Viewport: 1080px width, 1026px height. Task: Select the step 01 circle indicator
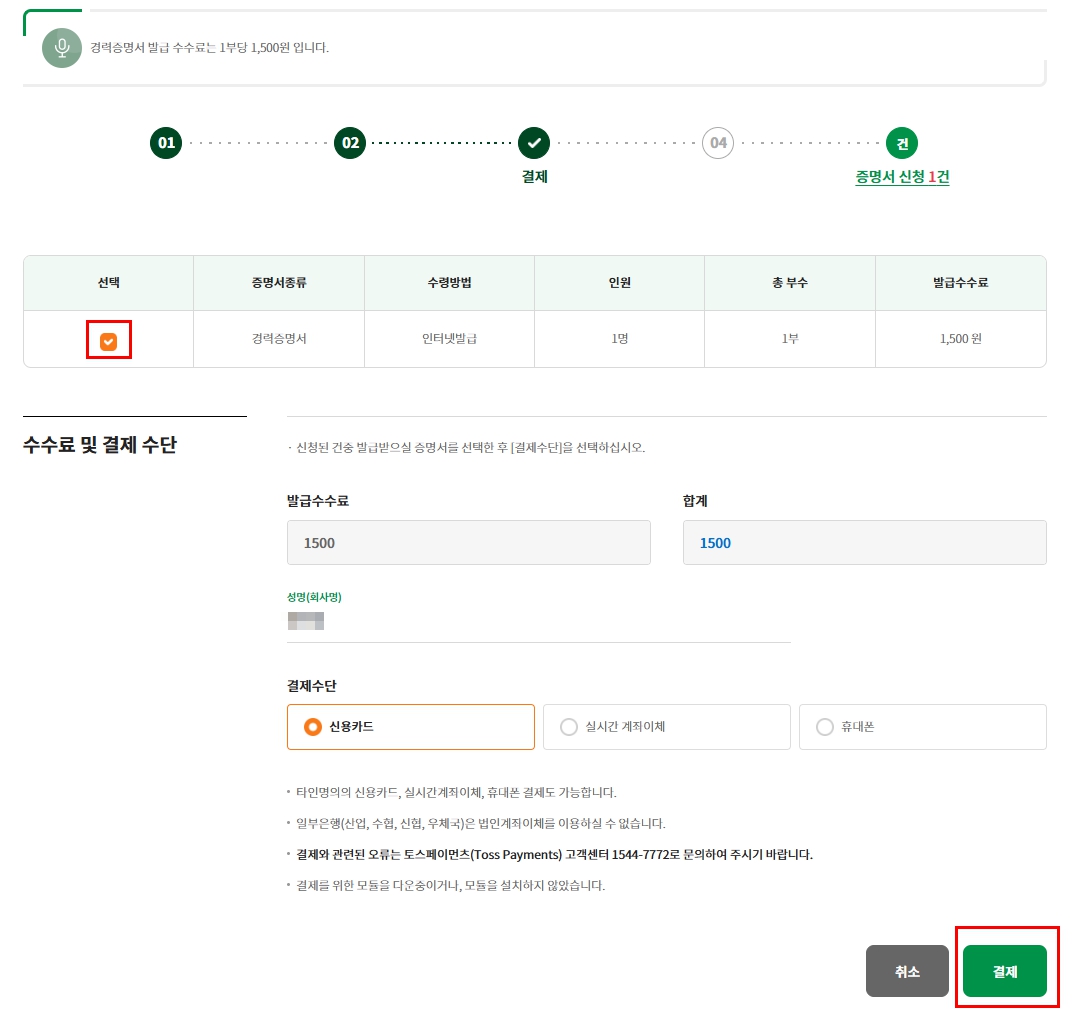coord(165,142)
